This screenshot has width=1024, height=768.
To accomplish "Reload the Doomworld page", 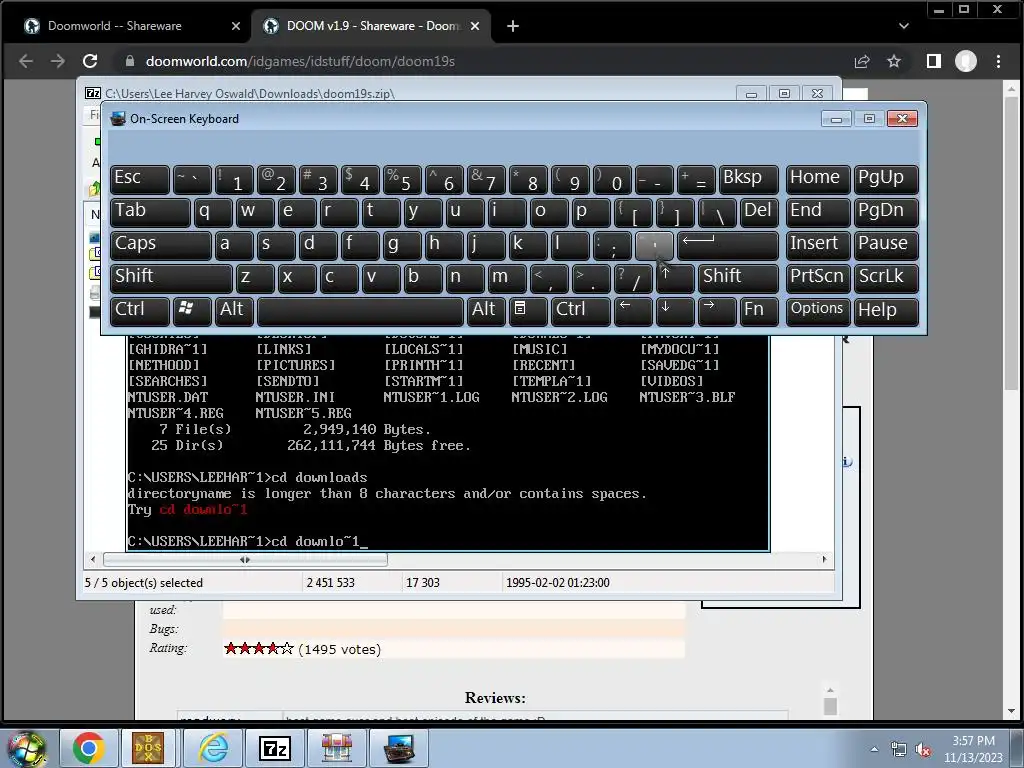I will point(90,61).
